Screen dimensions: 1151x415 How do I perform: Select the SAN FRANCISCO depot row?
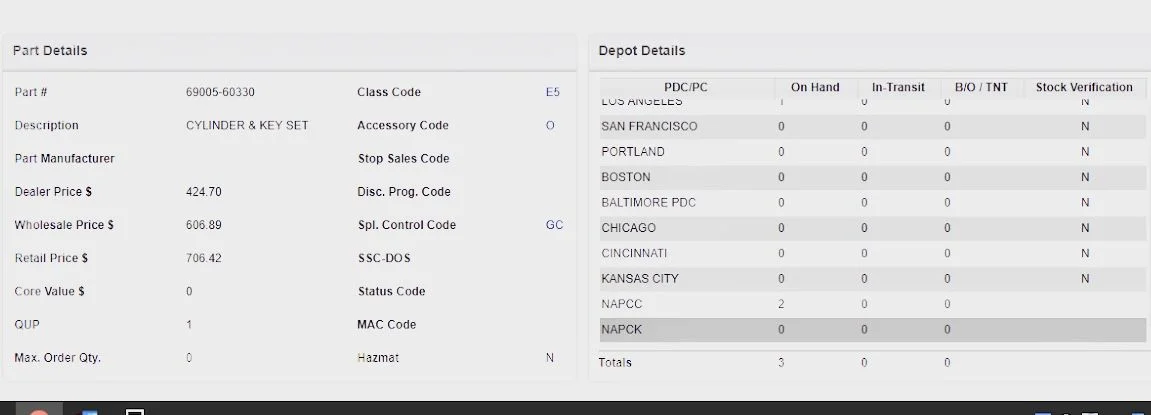649,127
